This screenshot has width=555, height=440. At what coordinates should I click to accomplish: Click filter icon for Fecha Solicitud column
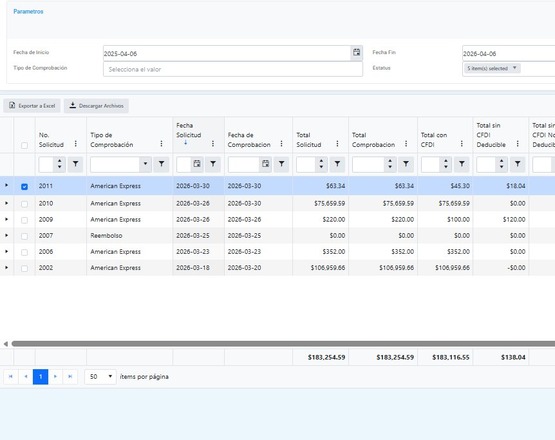213,164
